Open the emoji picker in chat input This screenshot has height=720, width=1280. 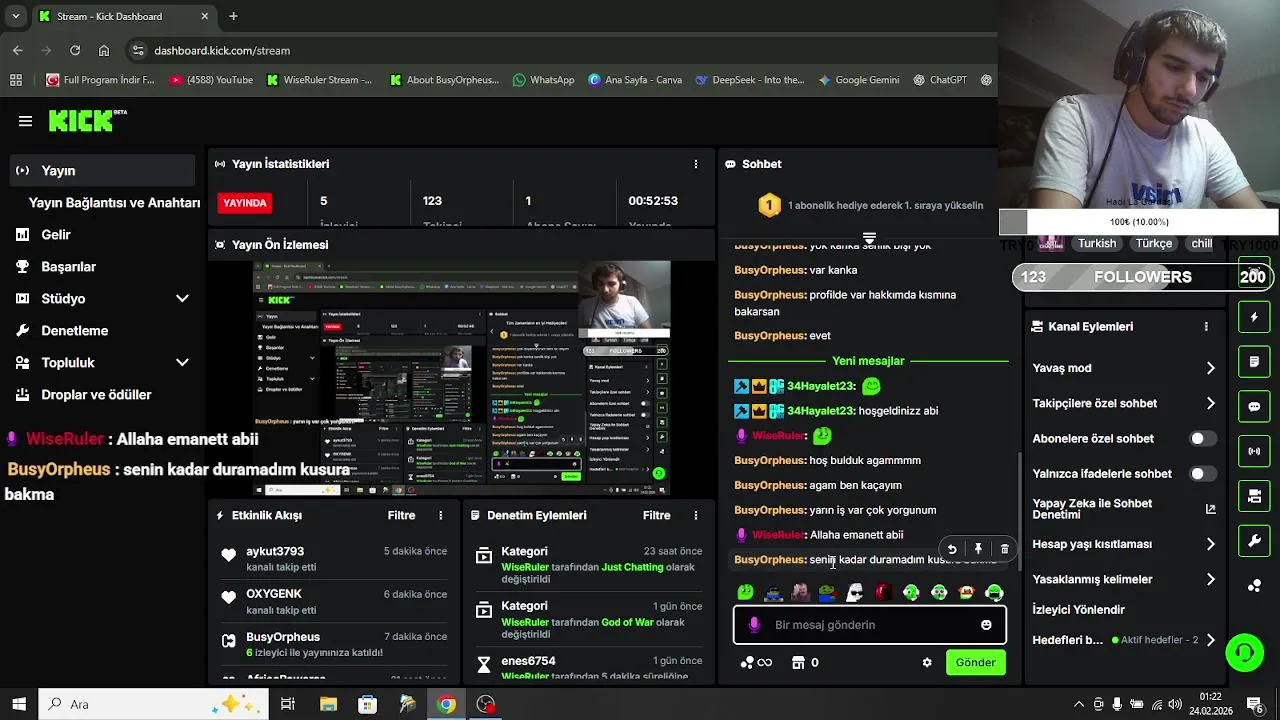986,625
